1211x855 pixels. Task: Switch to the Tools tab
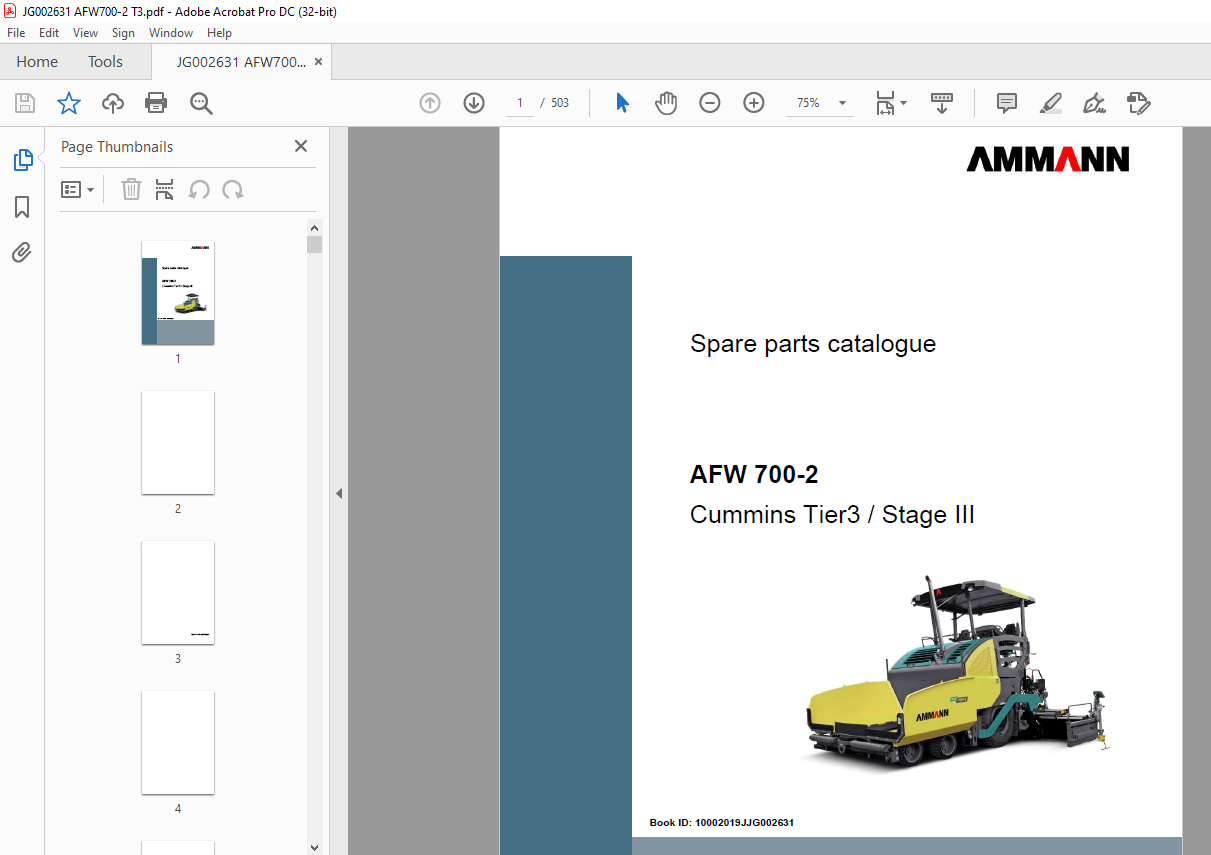coord(105,62)
